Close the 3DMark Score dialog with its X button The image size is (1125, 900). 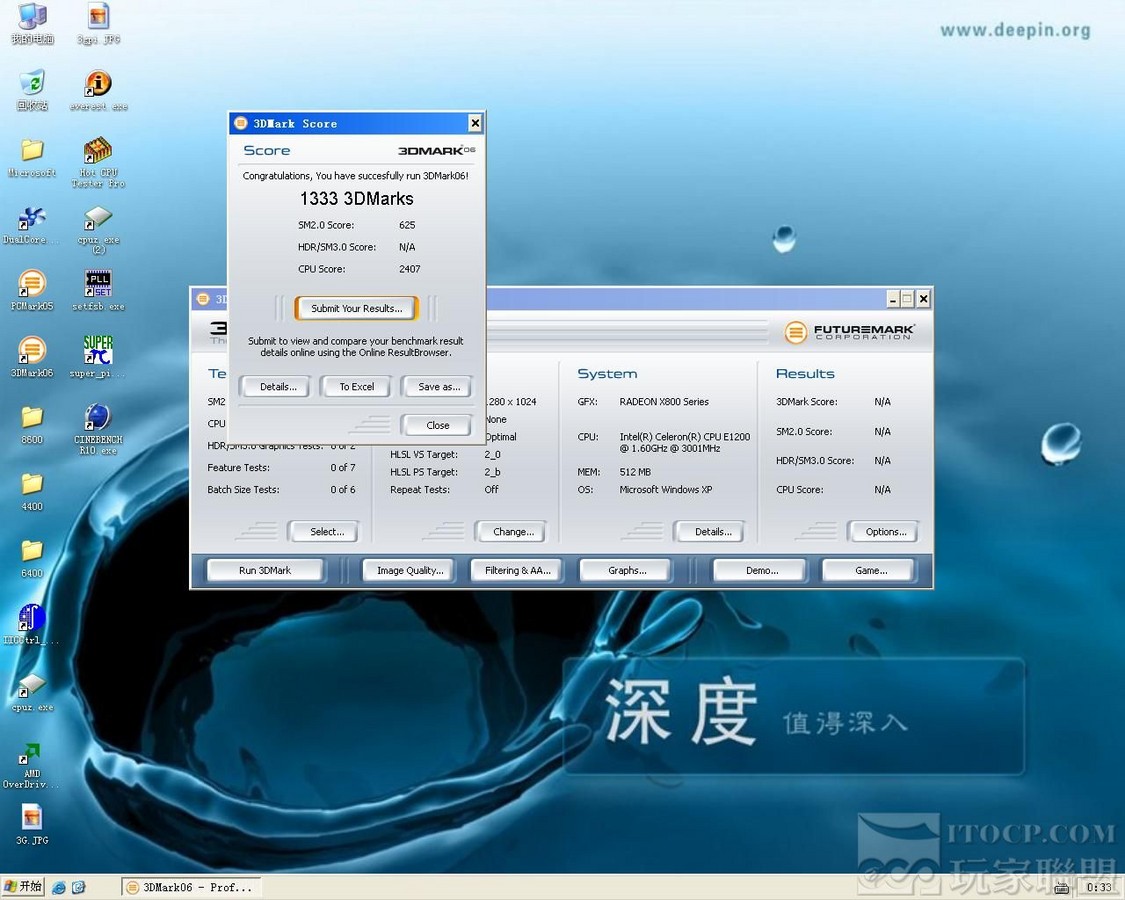(x=474, y=123)
